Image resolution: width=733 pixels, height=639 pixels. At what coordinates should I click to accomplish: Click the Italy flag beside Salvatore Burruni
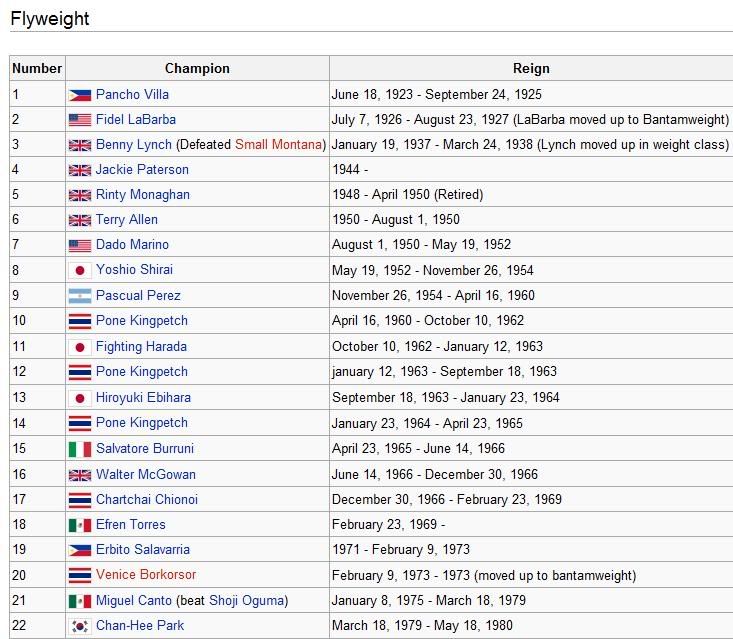(79, 449)
